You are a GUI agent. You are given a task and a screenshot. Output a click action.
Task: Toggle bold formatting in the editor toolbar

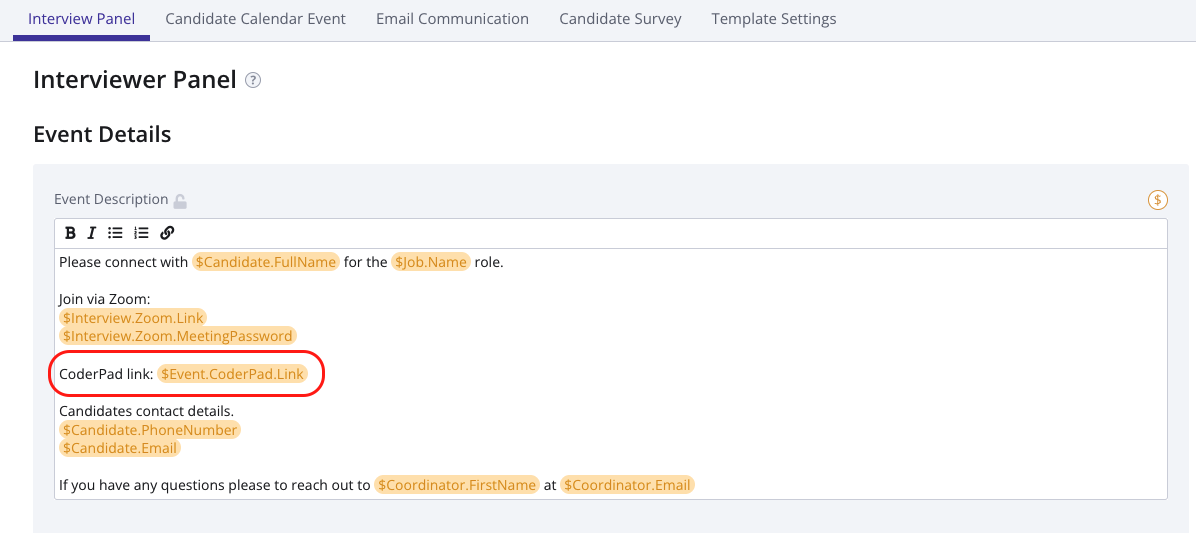pyautogui.click(x=70, y=233)
